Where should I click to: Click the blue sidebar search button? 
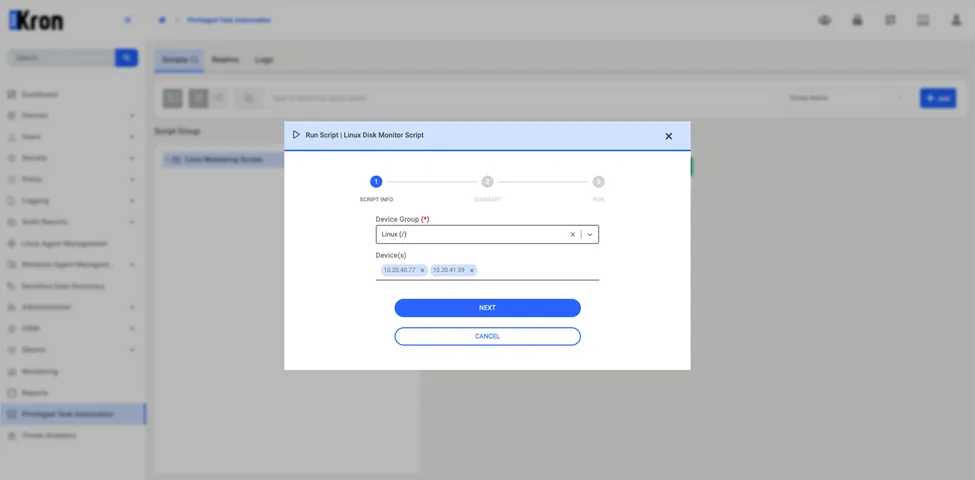pyautogui.click(x=126, y=58)
